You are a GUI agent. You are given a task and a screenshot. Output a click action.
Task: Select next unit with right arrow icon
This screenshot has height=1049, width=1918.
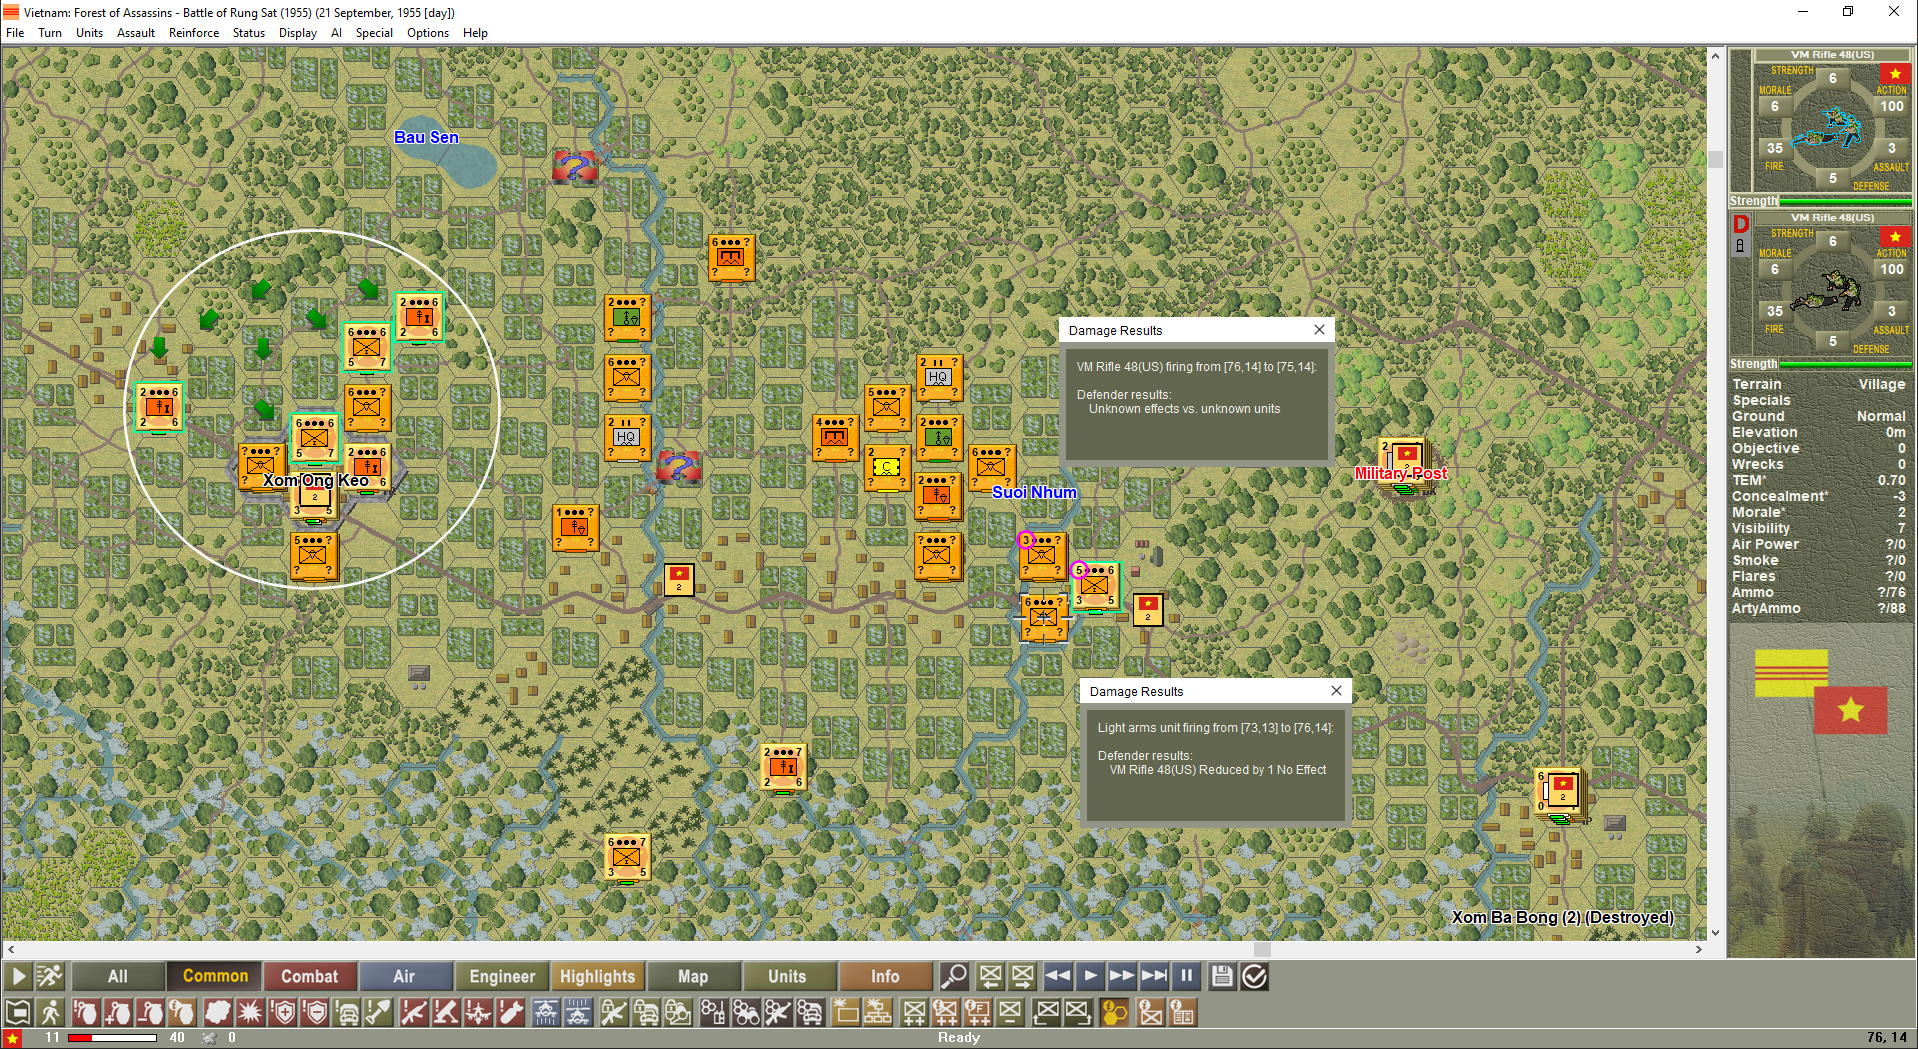tap(1022, 976)
